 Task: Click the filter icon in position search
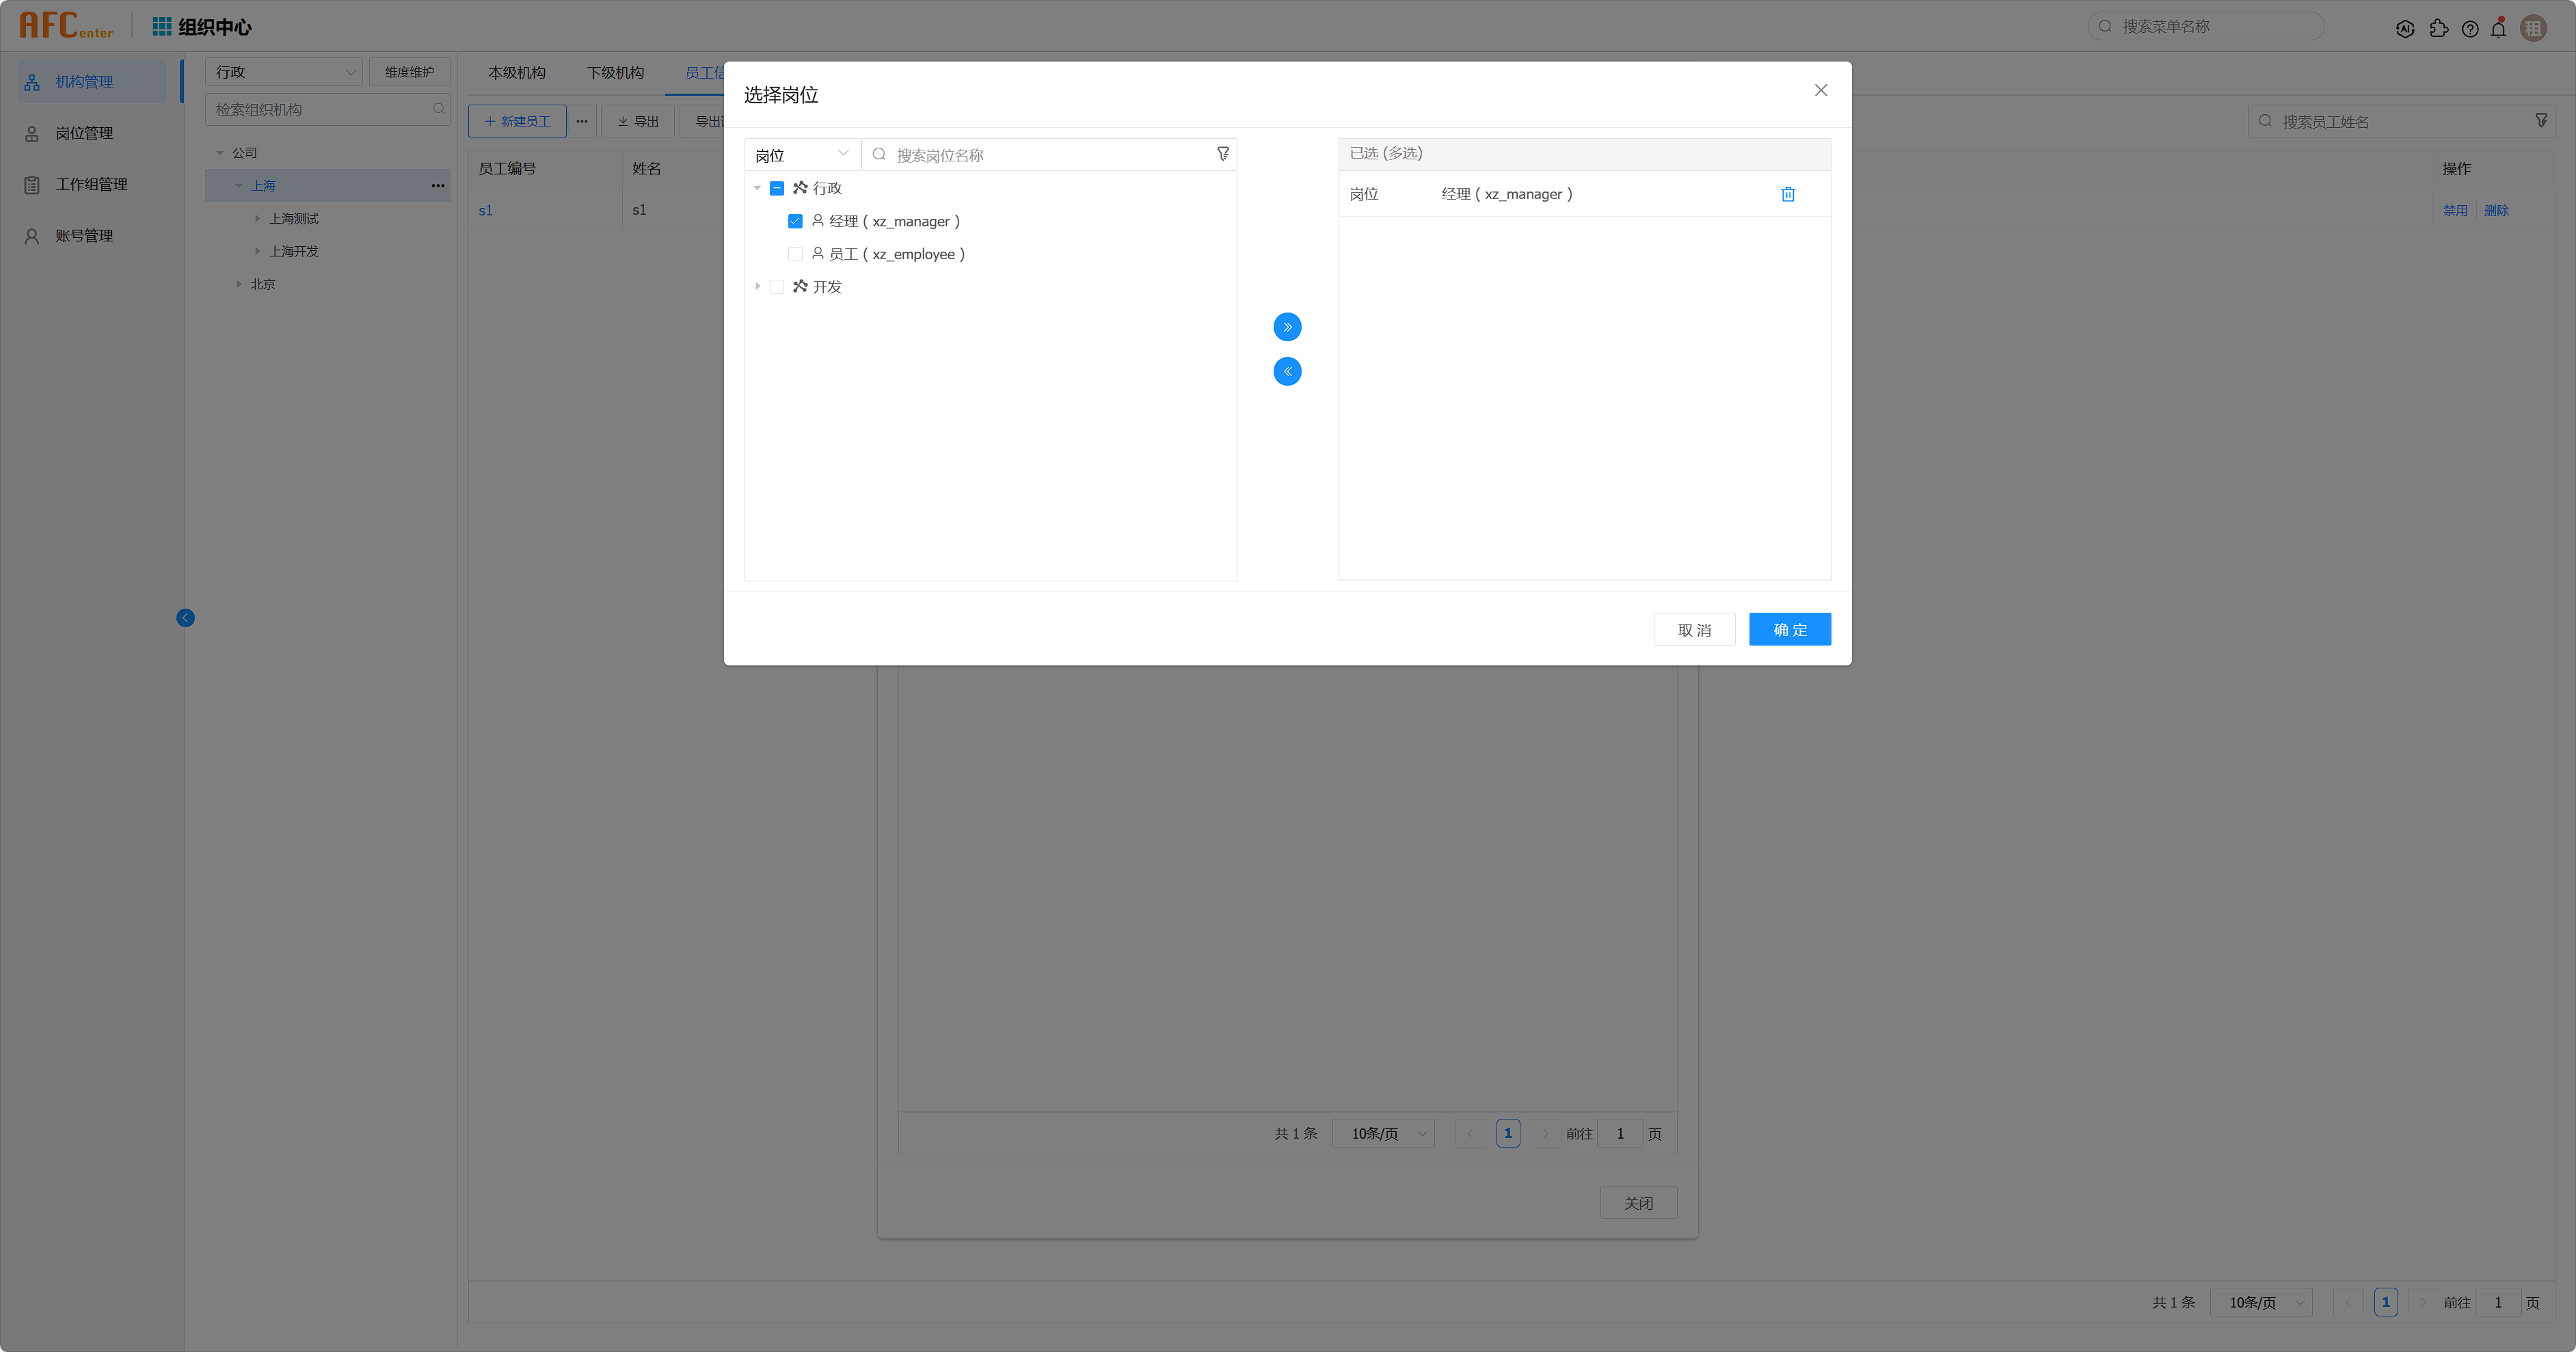[x=1222, y=154]
